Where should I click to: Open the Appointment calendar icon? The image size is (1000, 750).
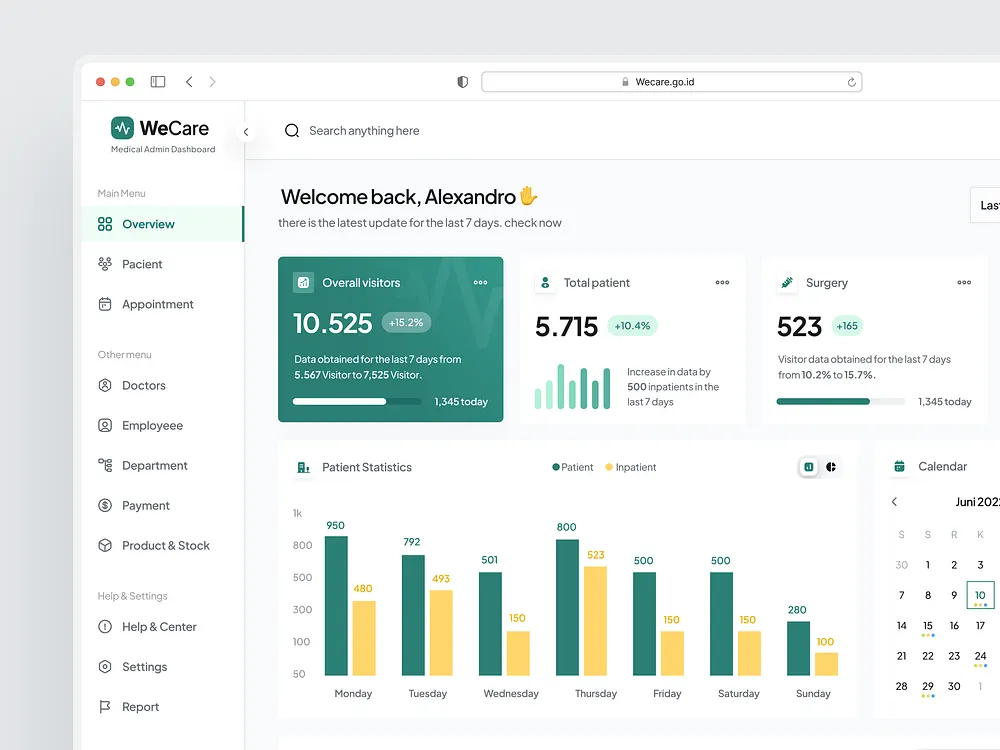pos(105,304)
